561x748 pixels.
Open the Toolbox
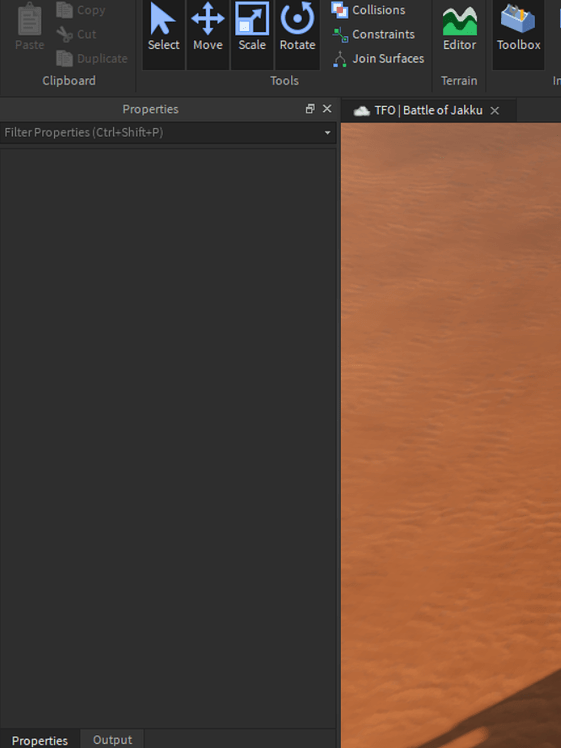[518, 33]
